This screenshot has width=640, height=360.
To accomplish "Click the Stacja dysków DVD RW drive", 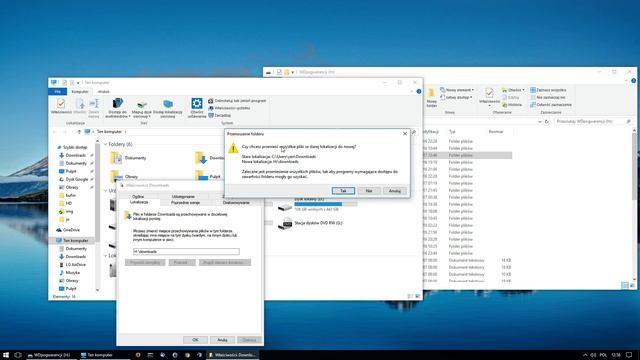I will click(310, 223).
